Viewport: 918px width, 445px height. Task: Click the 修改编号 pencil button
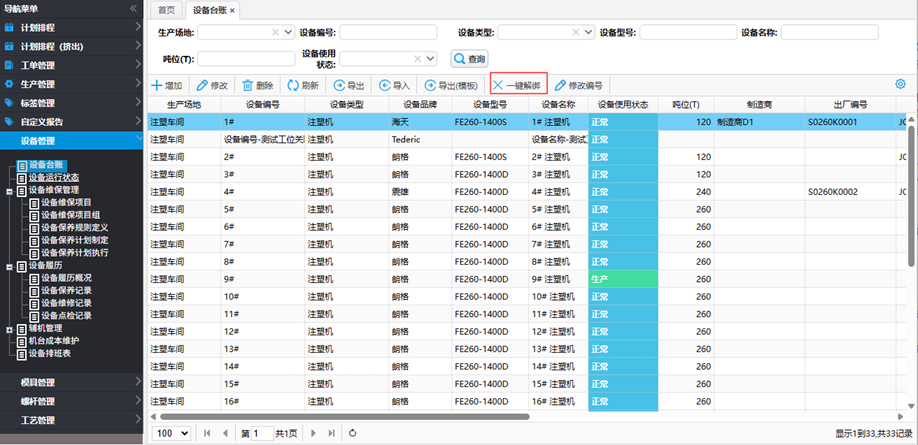[580, 86]
